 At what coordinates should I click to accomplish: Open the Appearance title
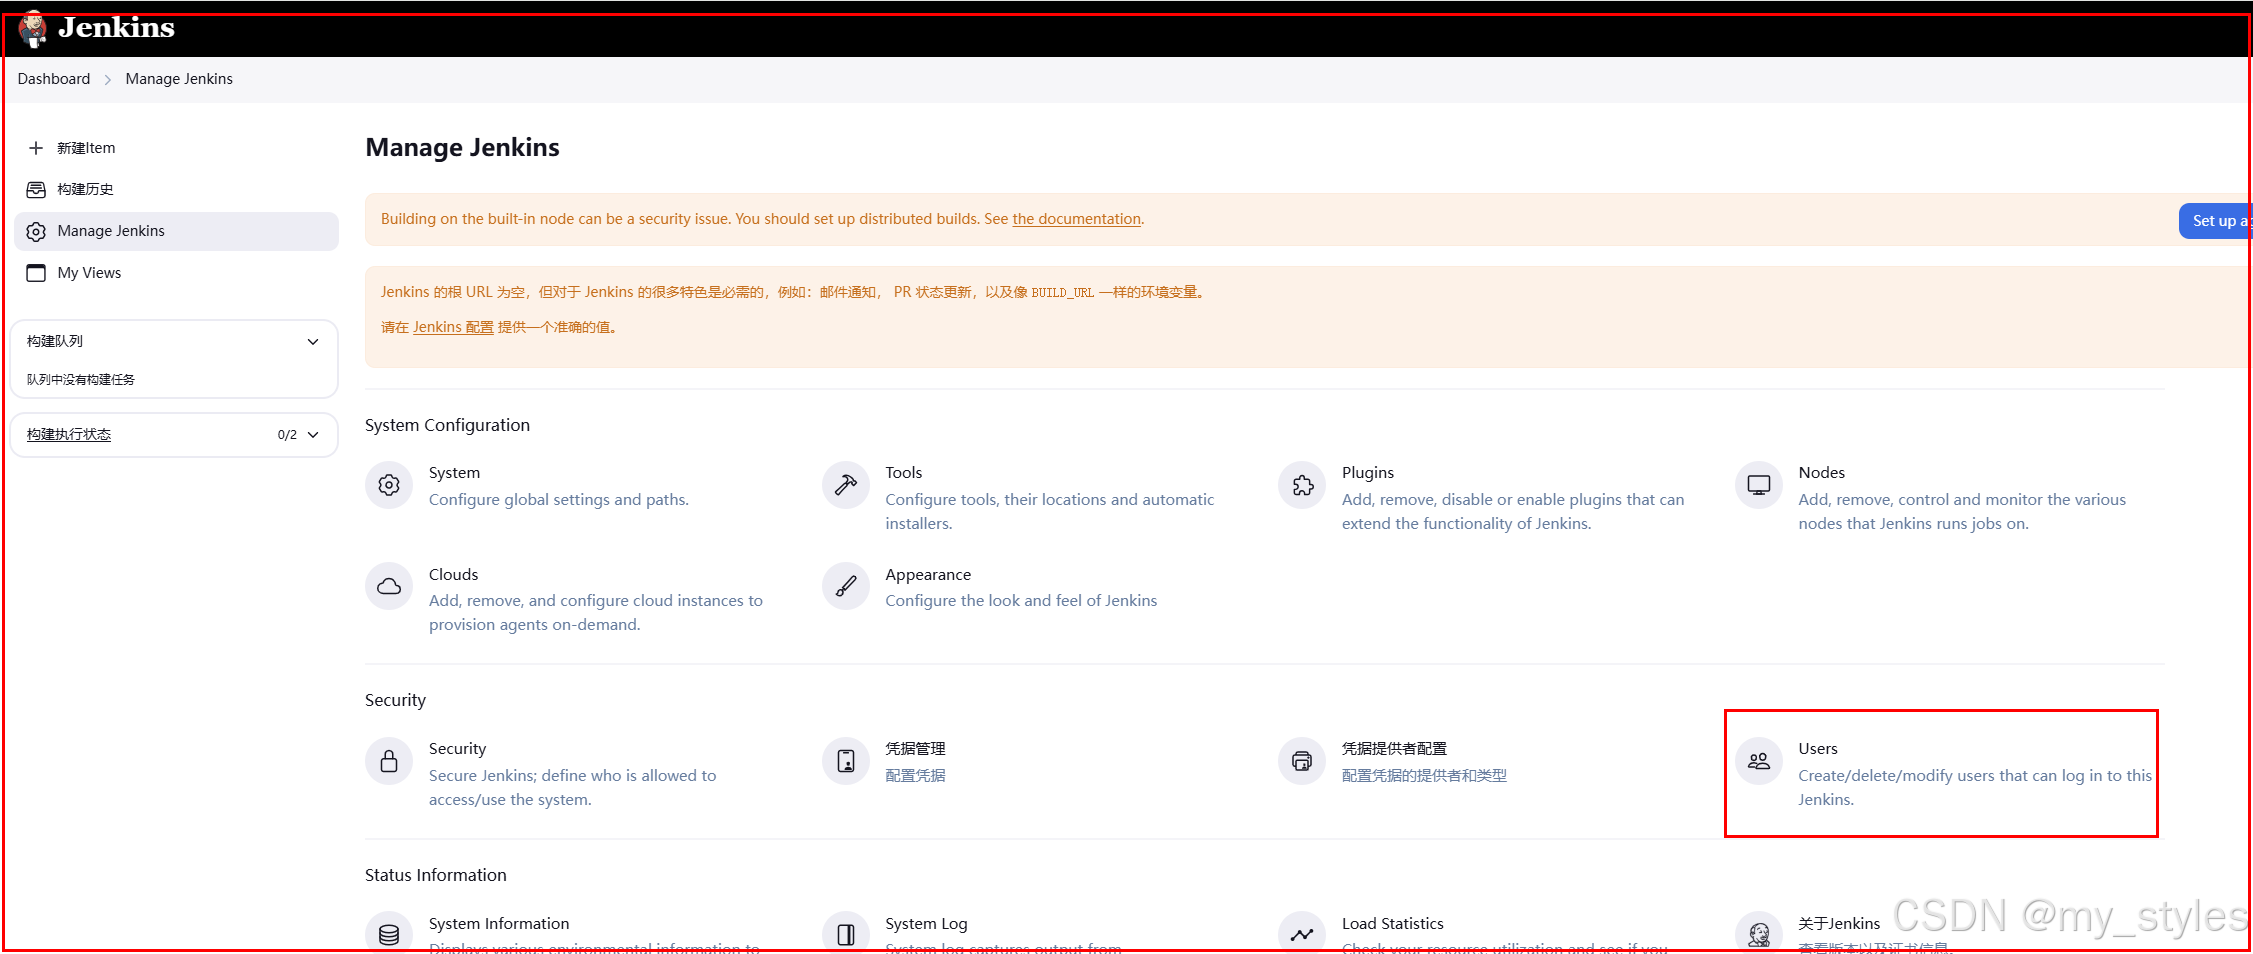[928, 575]
